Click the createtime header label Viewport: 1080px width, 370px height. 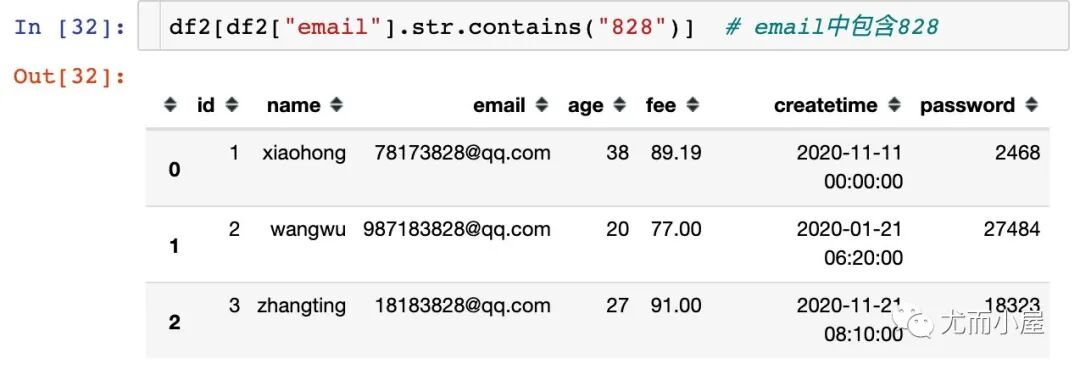(x=826, y=105)
